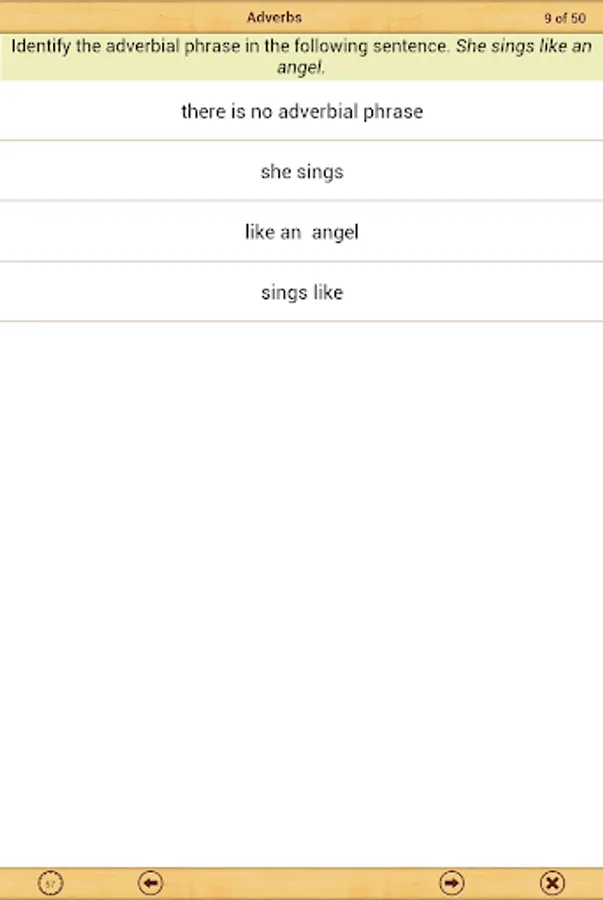
Task: Click the header space between title and counter
Action: pyautogui.click(x=420, y=17)
